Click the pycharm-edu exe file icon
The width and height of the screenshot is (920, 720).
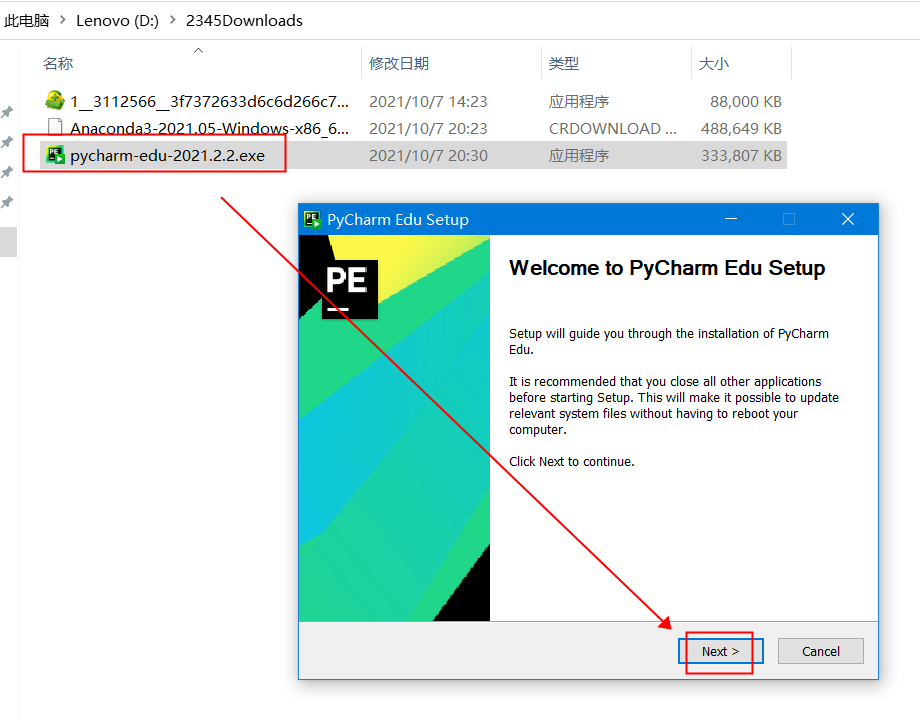coord(55,155)
